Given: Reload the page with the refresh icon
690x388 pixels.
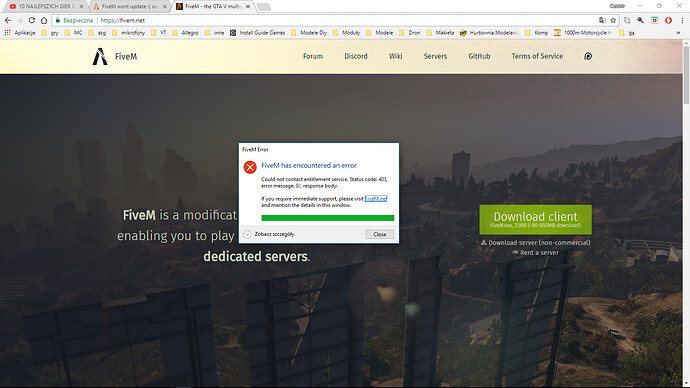Looking at the screenshot, I should pyautogui.click(x=32, y=20).
